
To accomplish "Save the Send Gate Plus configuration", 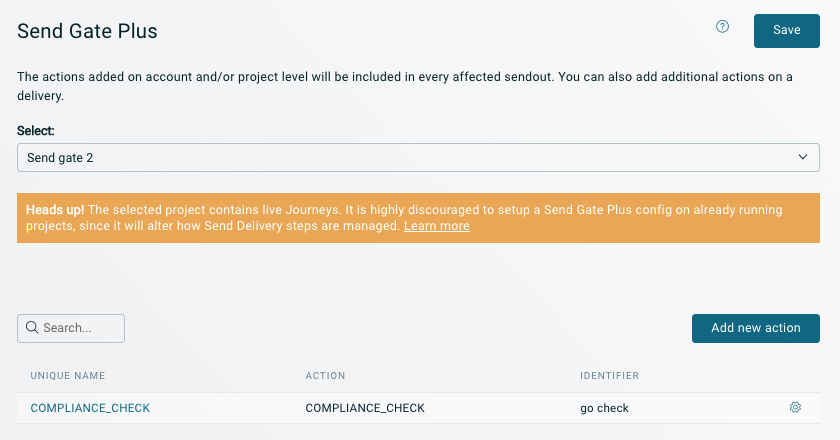I will (786, 30).
